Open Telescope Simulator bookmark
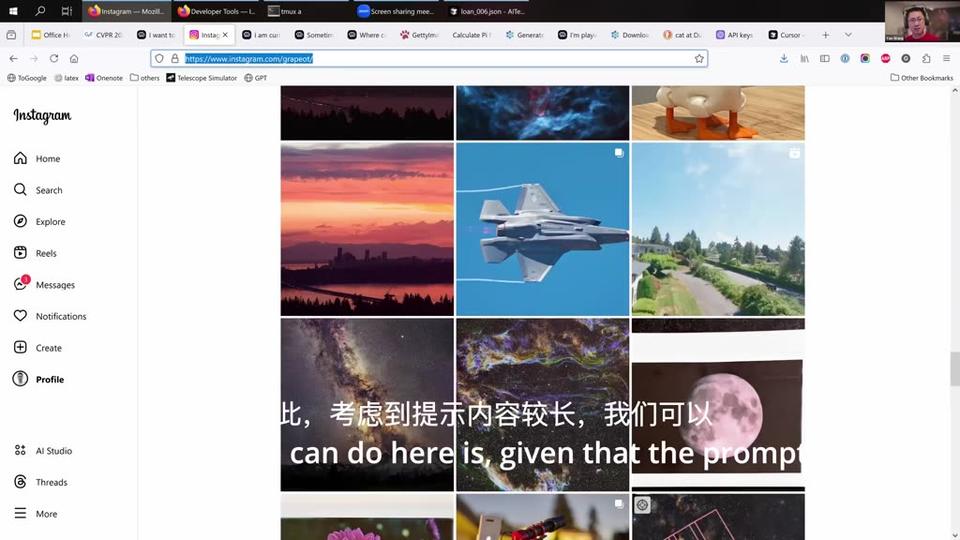The image size is (960, 540). (201, 78)
